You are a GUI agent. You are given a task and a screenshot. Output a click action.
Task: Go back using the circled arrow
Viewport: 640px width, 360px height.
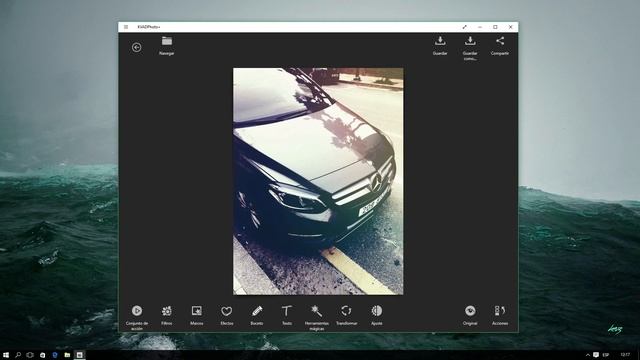click(x=137, y=47)
